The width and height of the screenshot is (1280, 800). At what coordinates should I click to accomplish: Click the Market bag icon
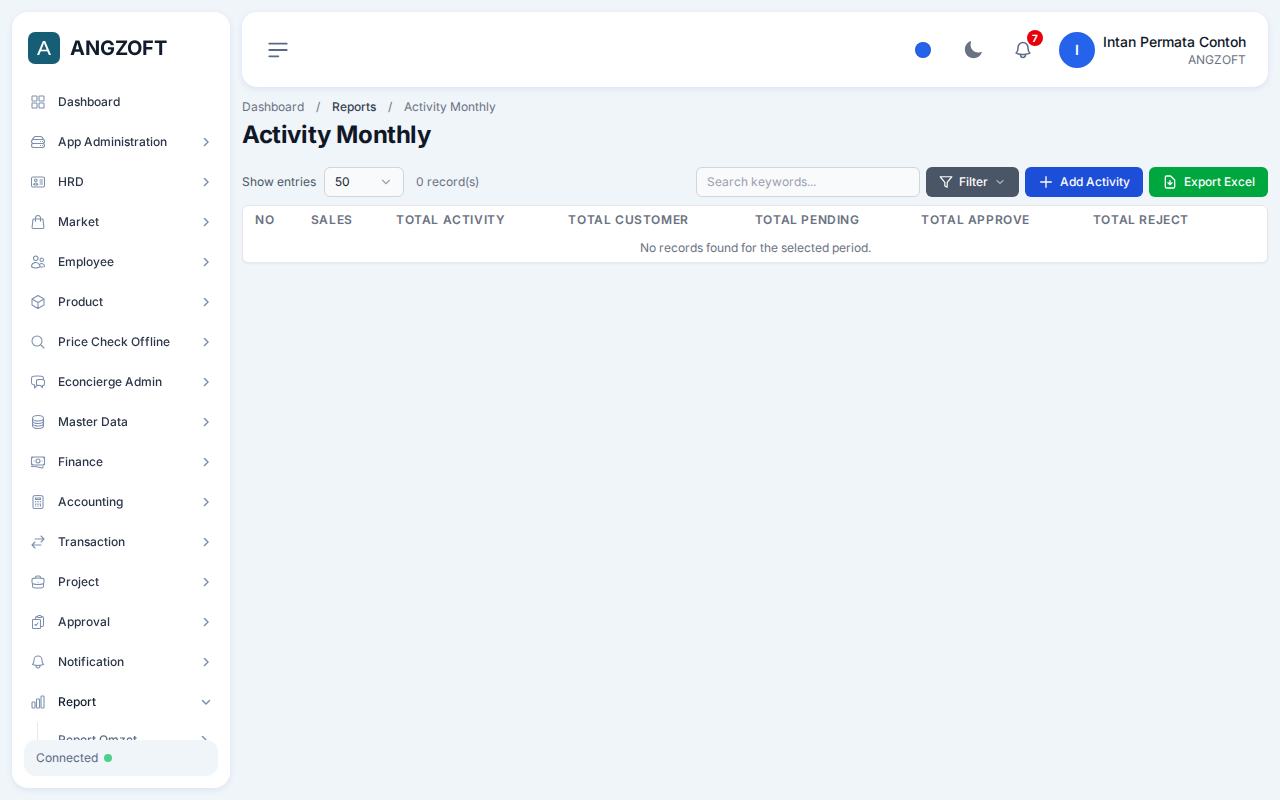[x=38, y=222]
